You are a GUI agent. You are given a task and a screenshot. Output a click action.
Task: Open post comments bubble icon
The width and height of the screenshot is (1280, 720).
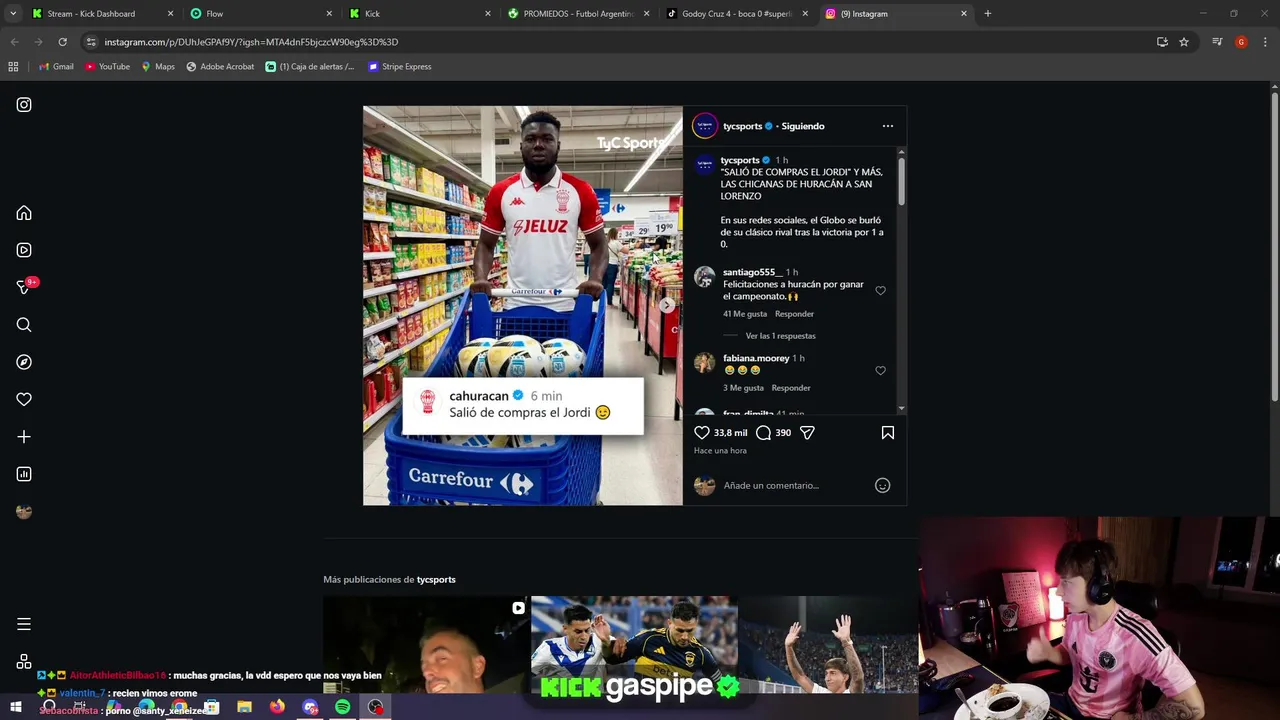763,432
